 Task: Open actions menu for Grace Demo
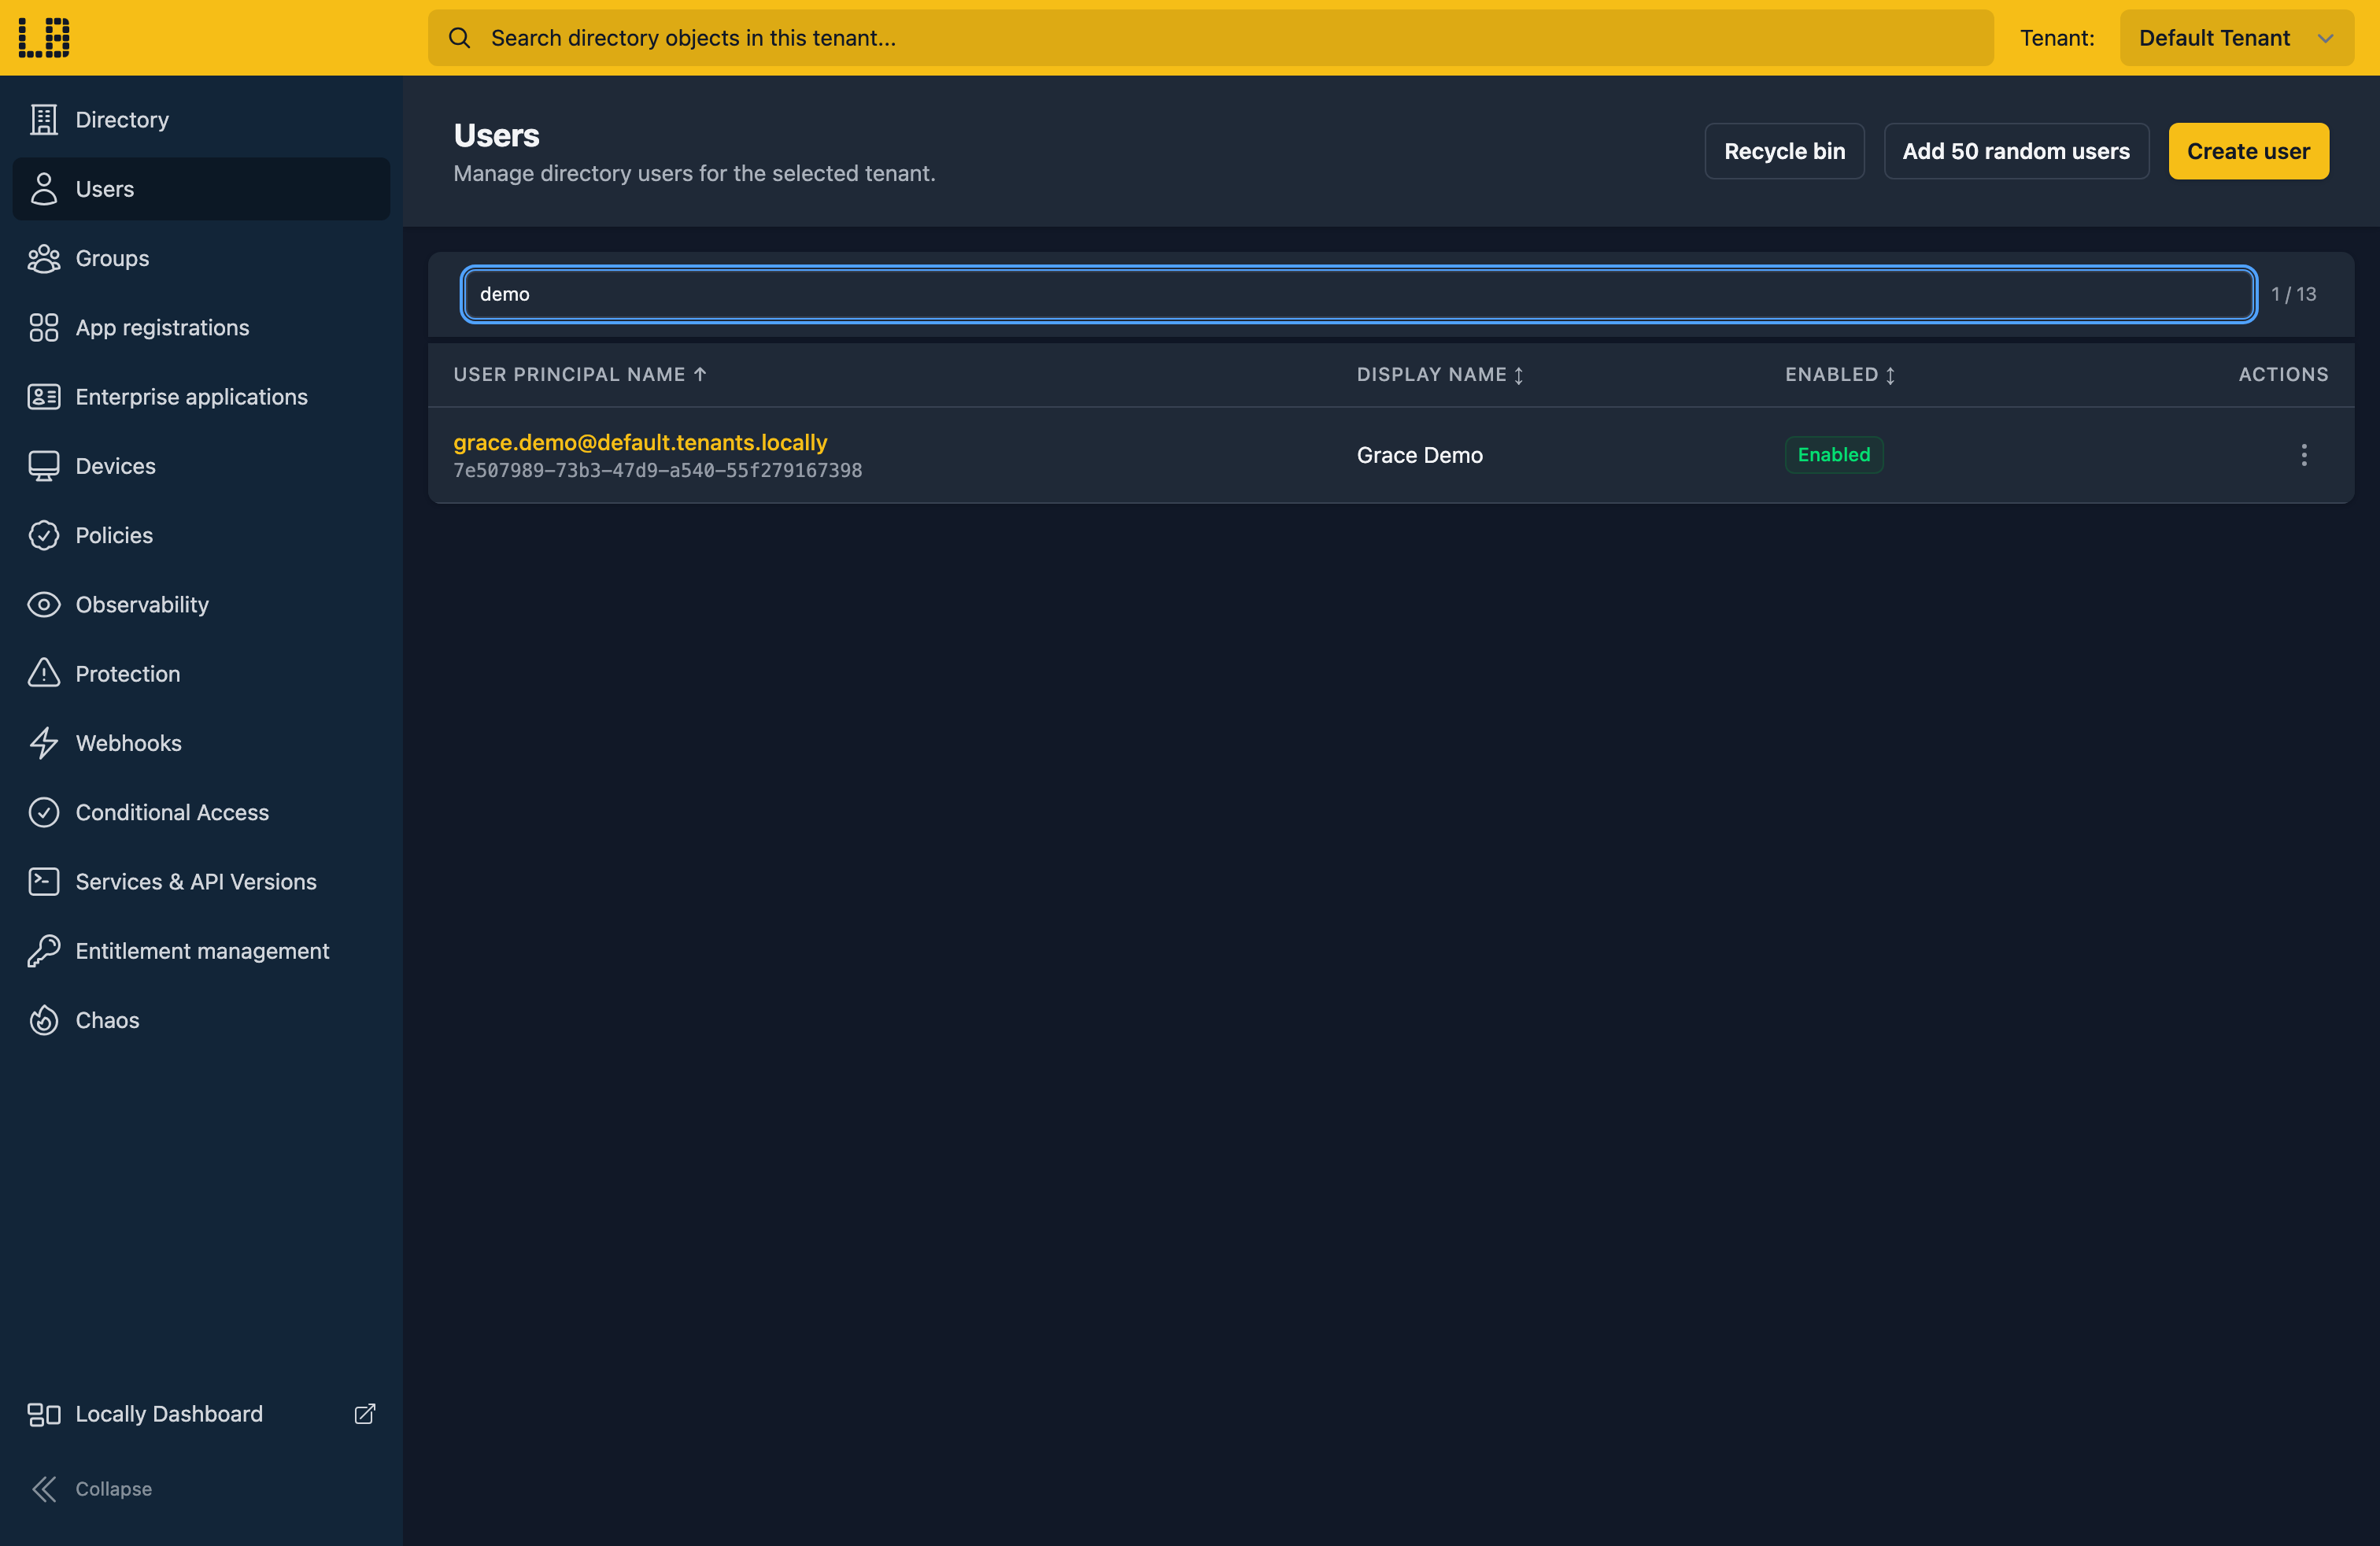coord(2304,455)
